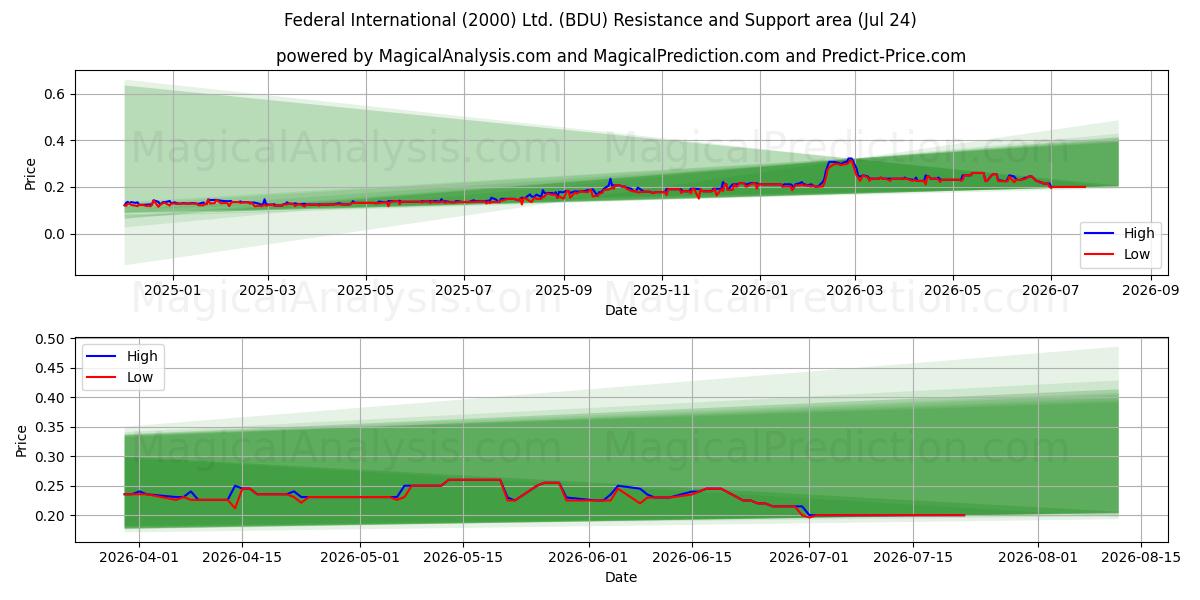Click the '2025-07' tick label on top chart
1200x600 pixels.
click(464, 291)
